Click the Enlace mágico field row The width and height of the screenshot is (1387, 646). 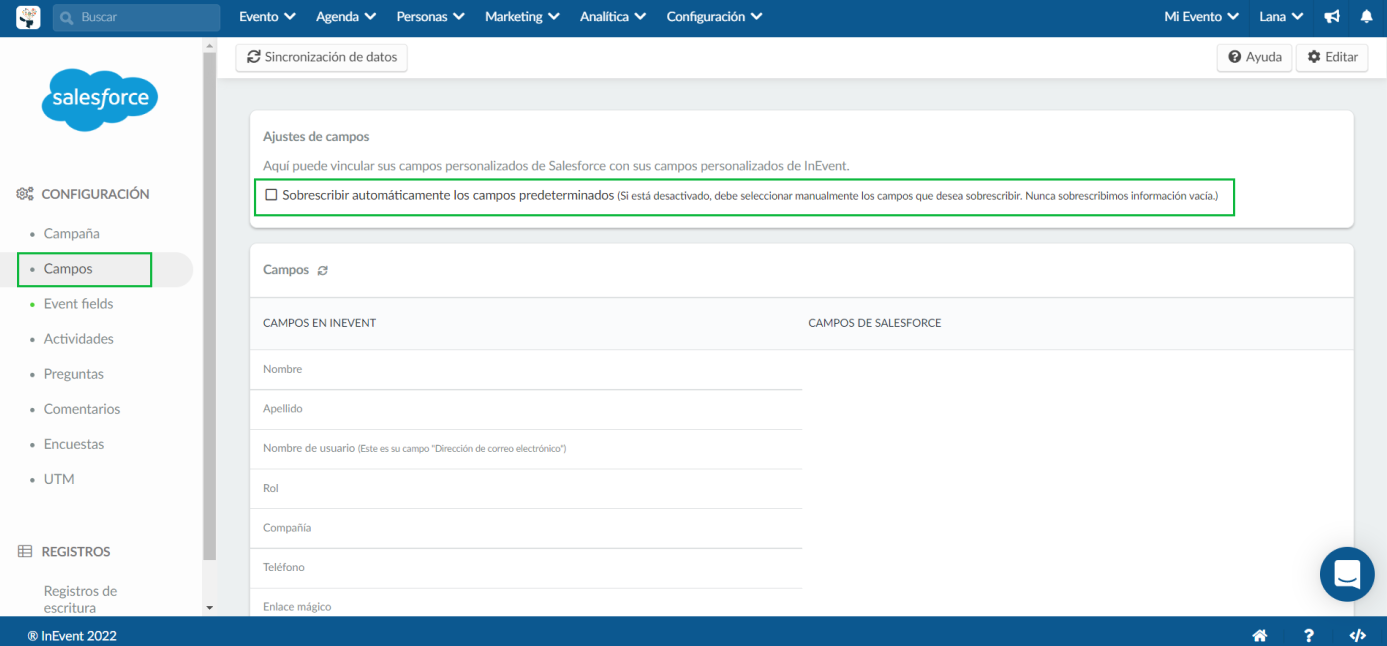pos(526,603)
